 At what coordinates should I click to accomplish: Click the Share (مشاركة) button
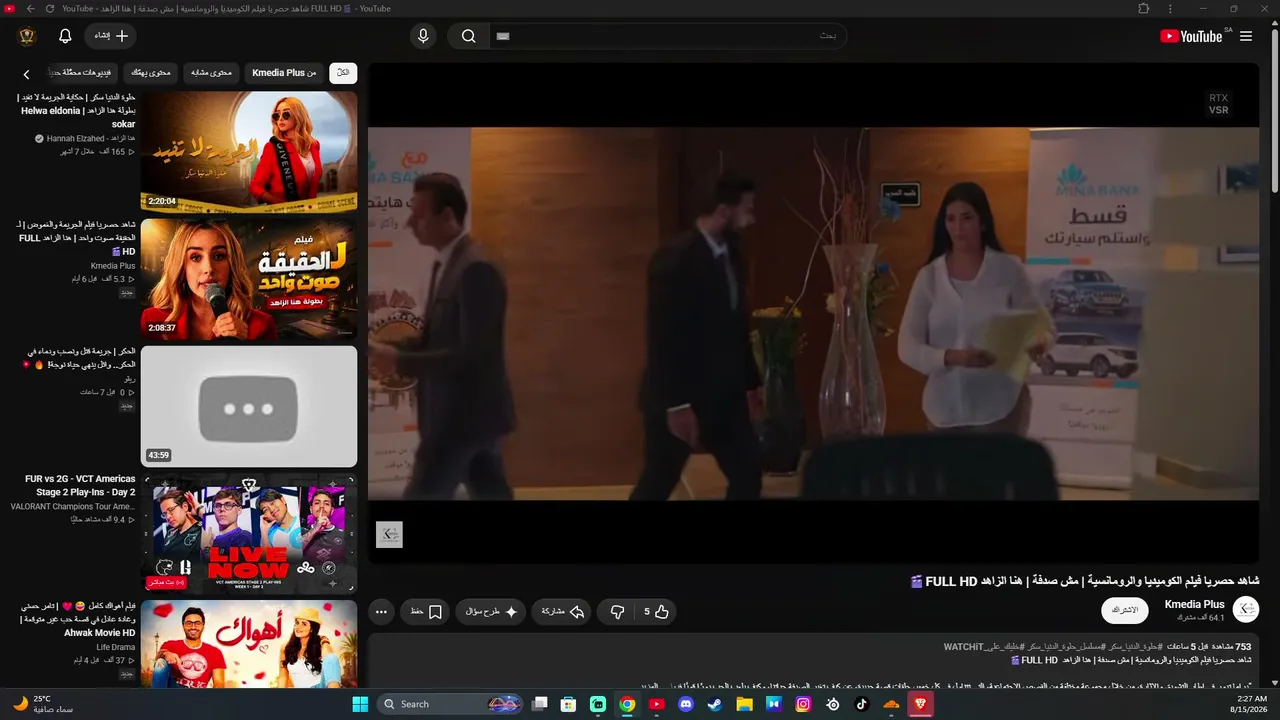point(563,612)
